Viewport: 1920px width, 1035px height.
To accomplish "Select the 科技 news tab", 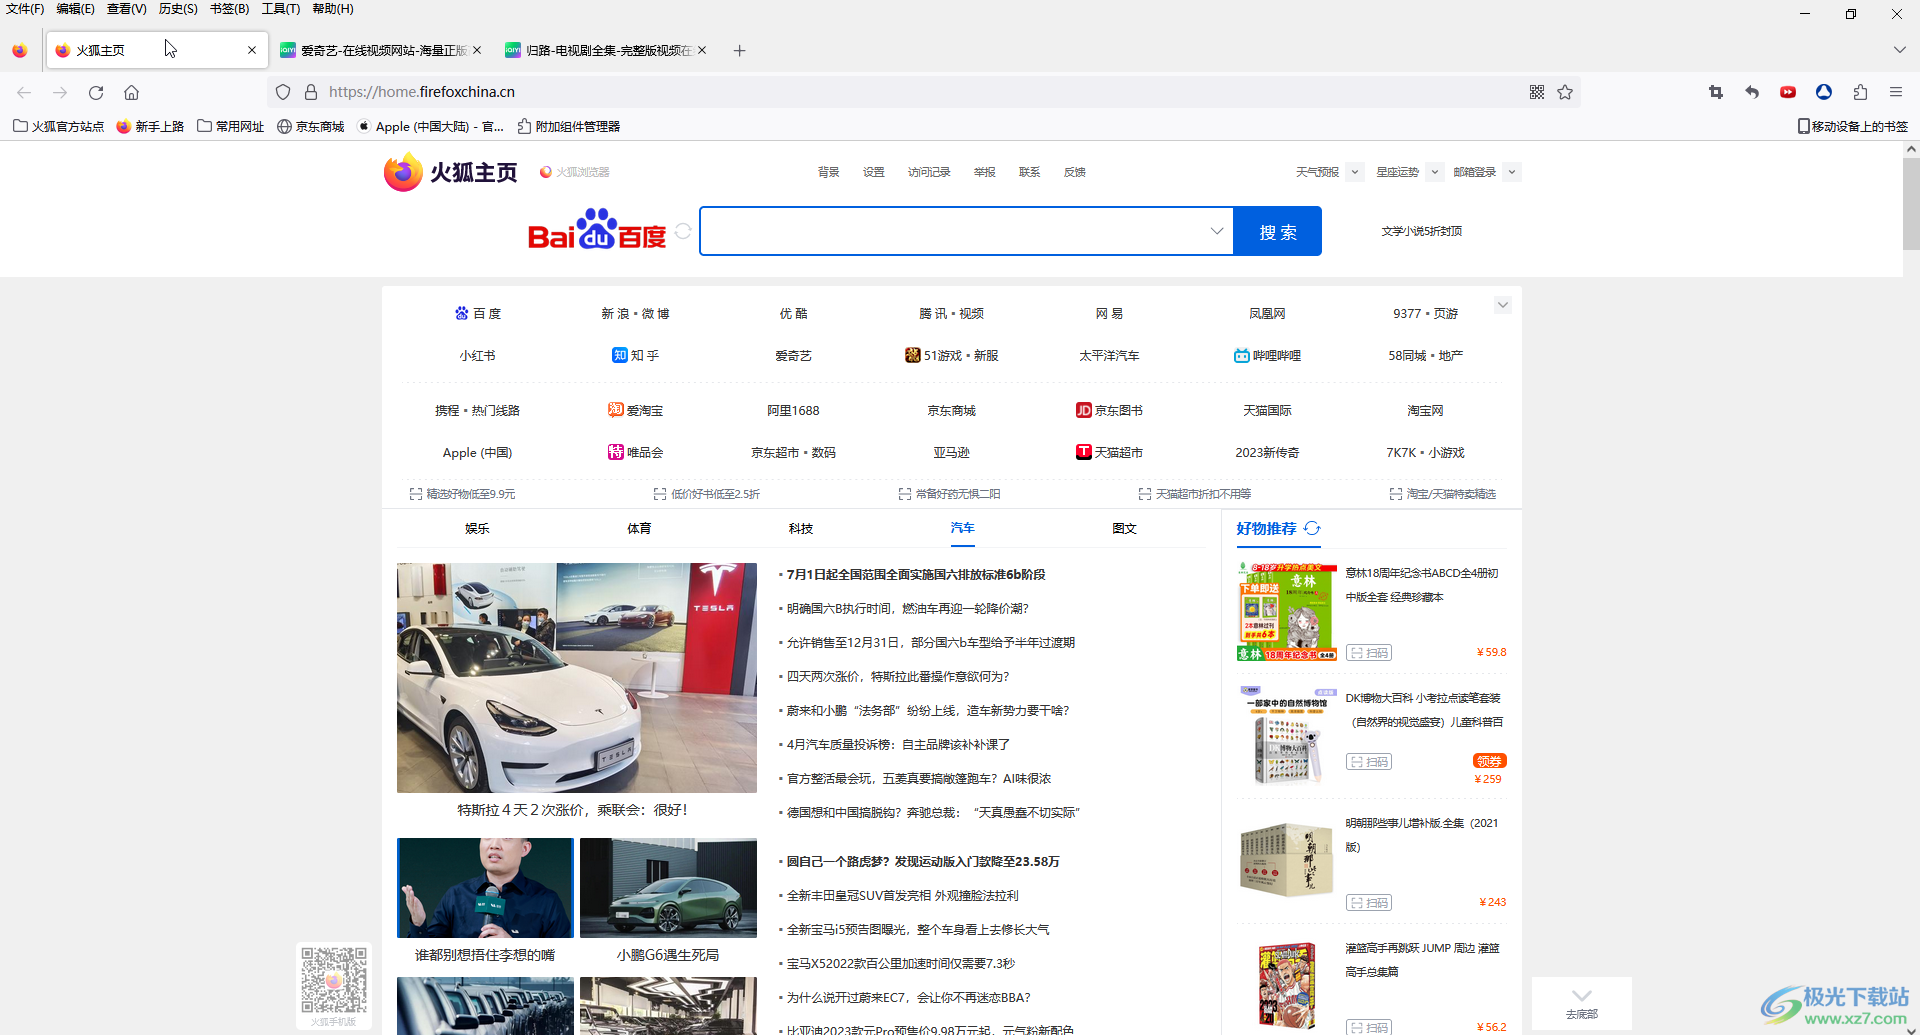I will 801,528.
